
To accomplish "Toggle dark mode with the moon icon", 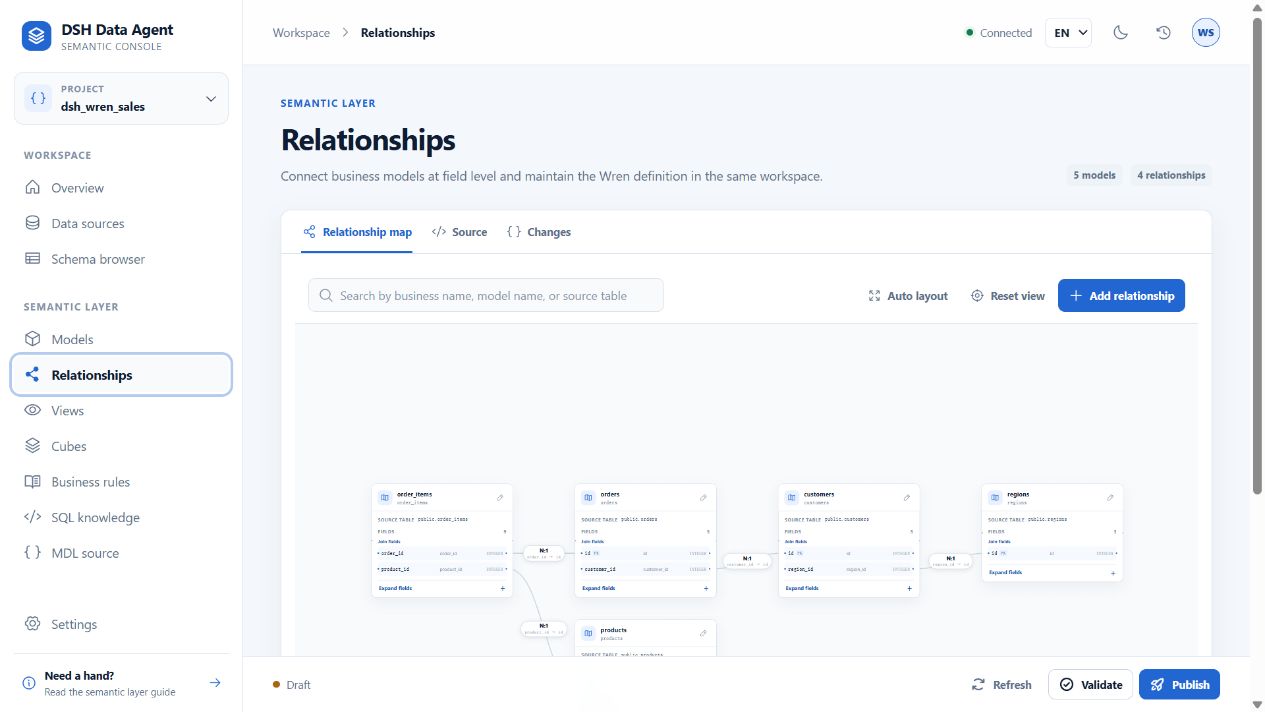I will point(1121,33).
